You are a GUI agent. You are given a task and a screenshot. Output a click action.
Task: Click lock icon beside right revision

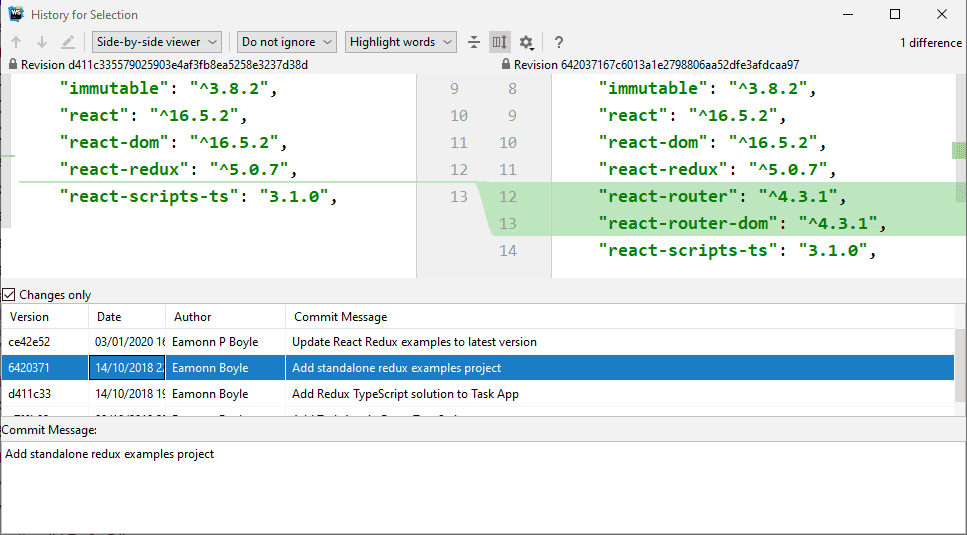pyautogui.click(x=506, y=65)
